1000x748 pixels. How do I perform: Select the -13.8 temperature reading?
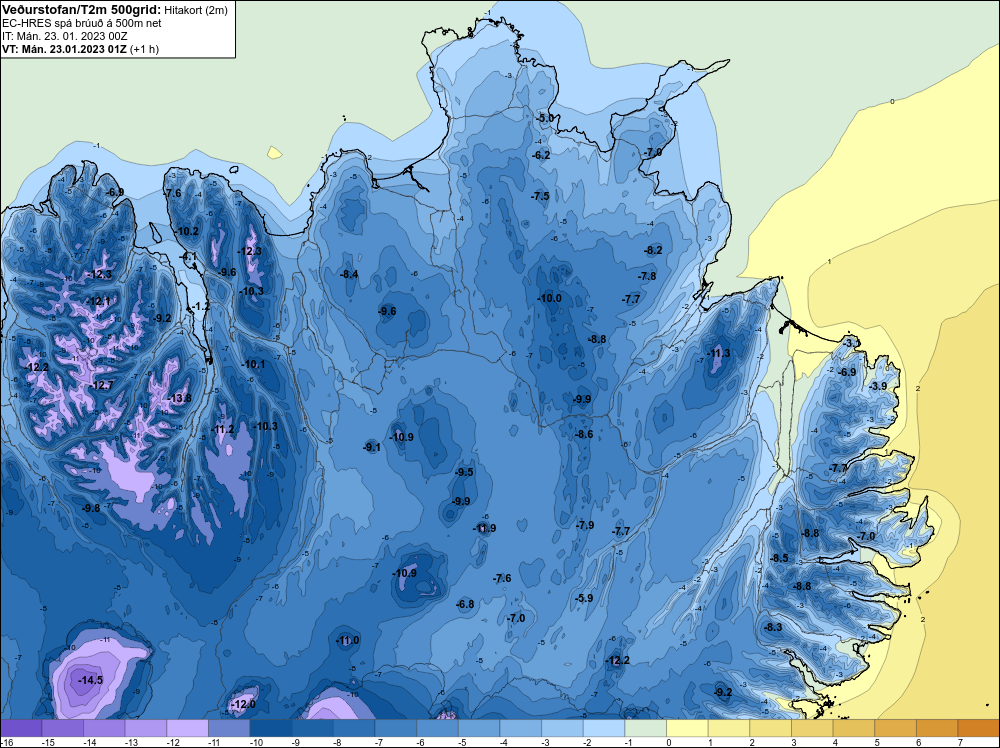point(179,399)
